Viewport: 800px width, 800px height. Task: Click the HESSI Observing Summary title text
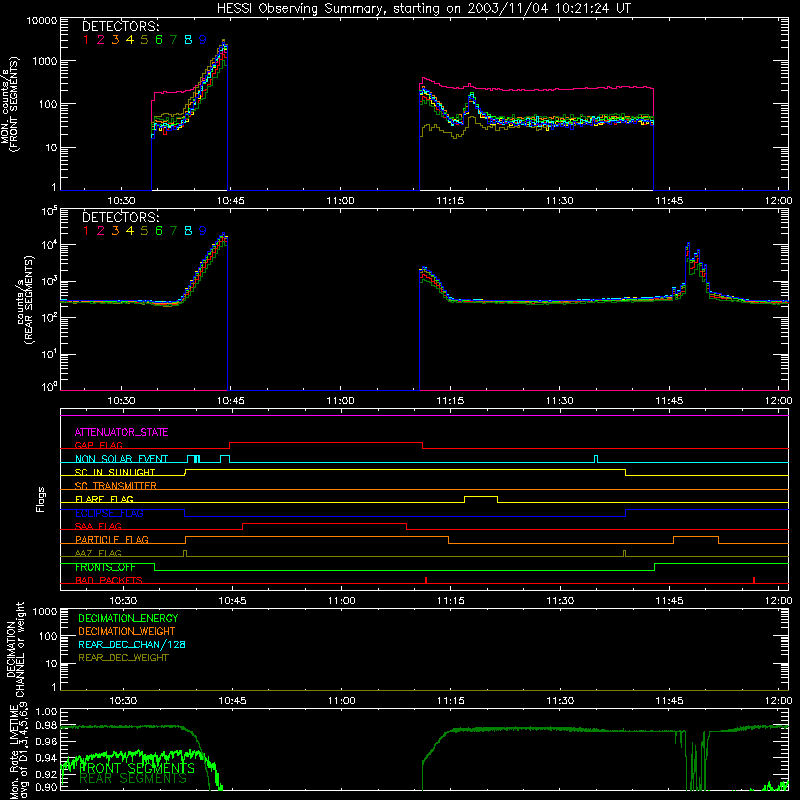[423, 8]
